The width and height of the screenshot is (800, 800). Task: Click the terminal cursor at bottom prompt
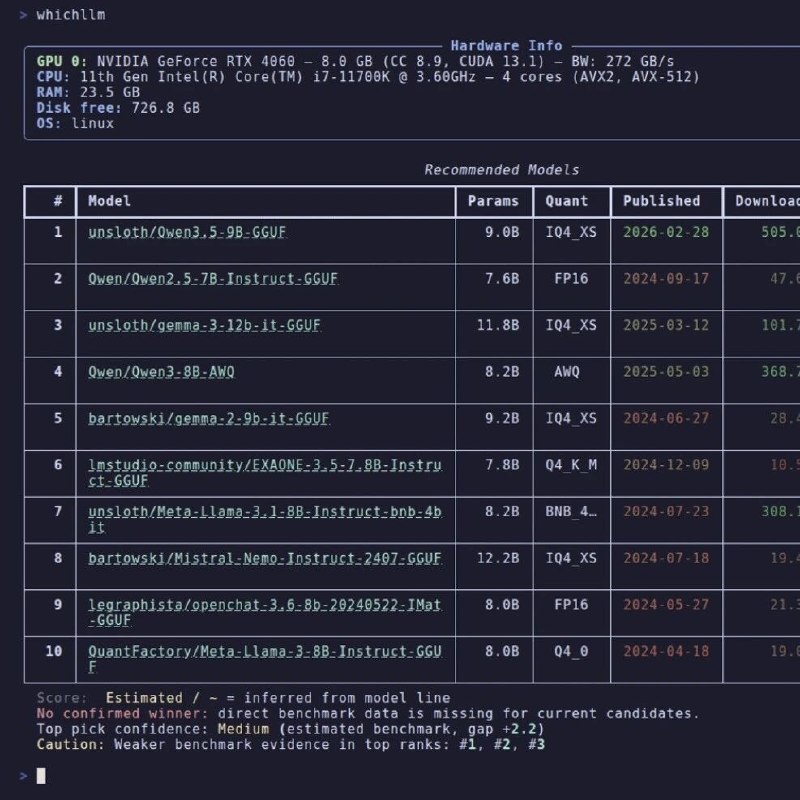[41, 776]
